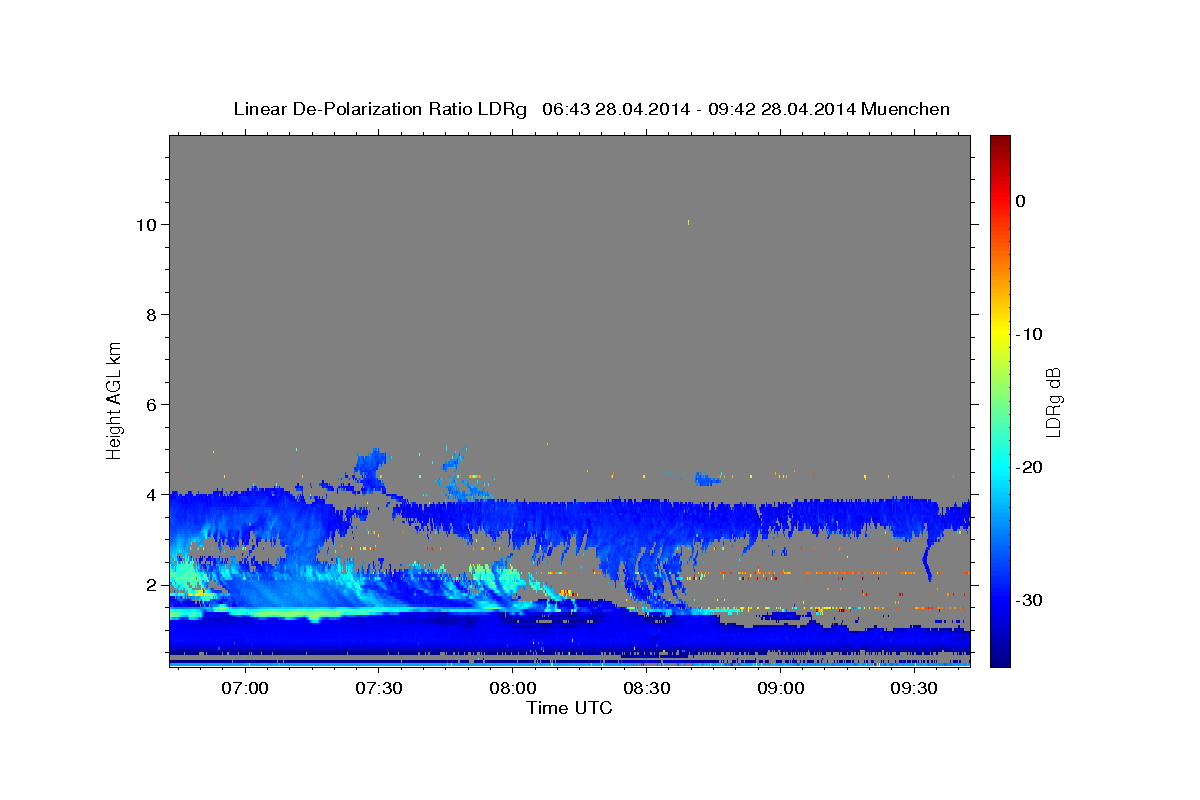Click the blue cloud plume reaching 5 km near 07:30

pos(371,468)
